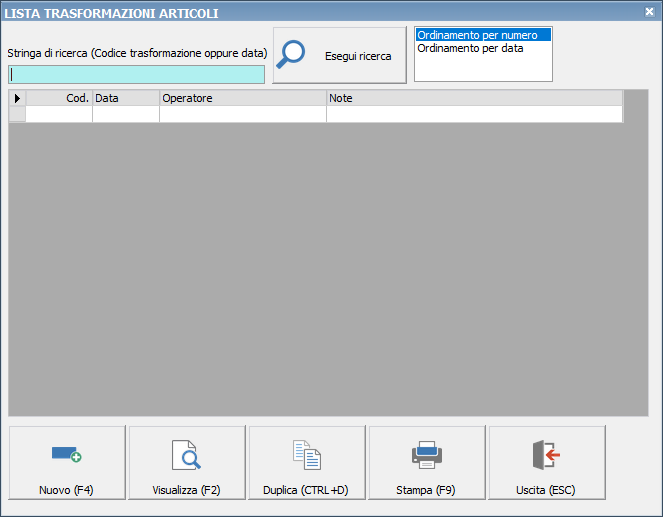This screenshot has height=517, width=663.
Task: Click the empty Cod. cell in first row
Action: click(x=59, y=114)
